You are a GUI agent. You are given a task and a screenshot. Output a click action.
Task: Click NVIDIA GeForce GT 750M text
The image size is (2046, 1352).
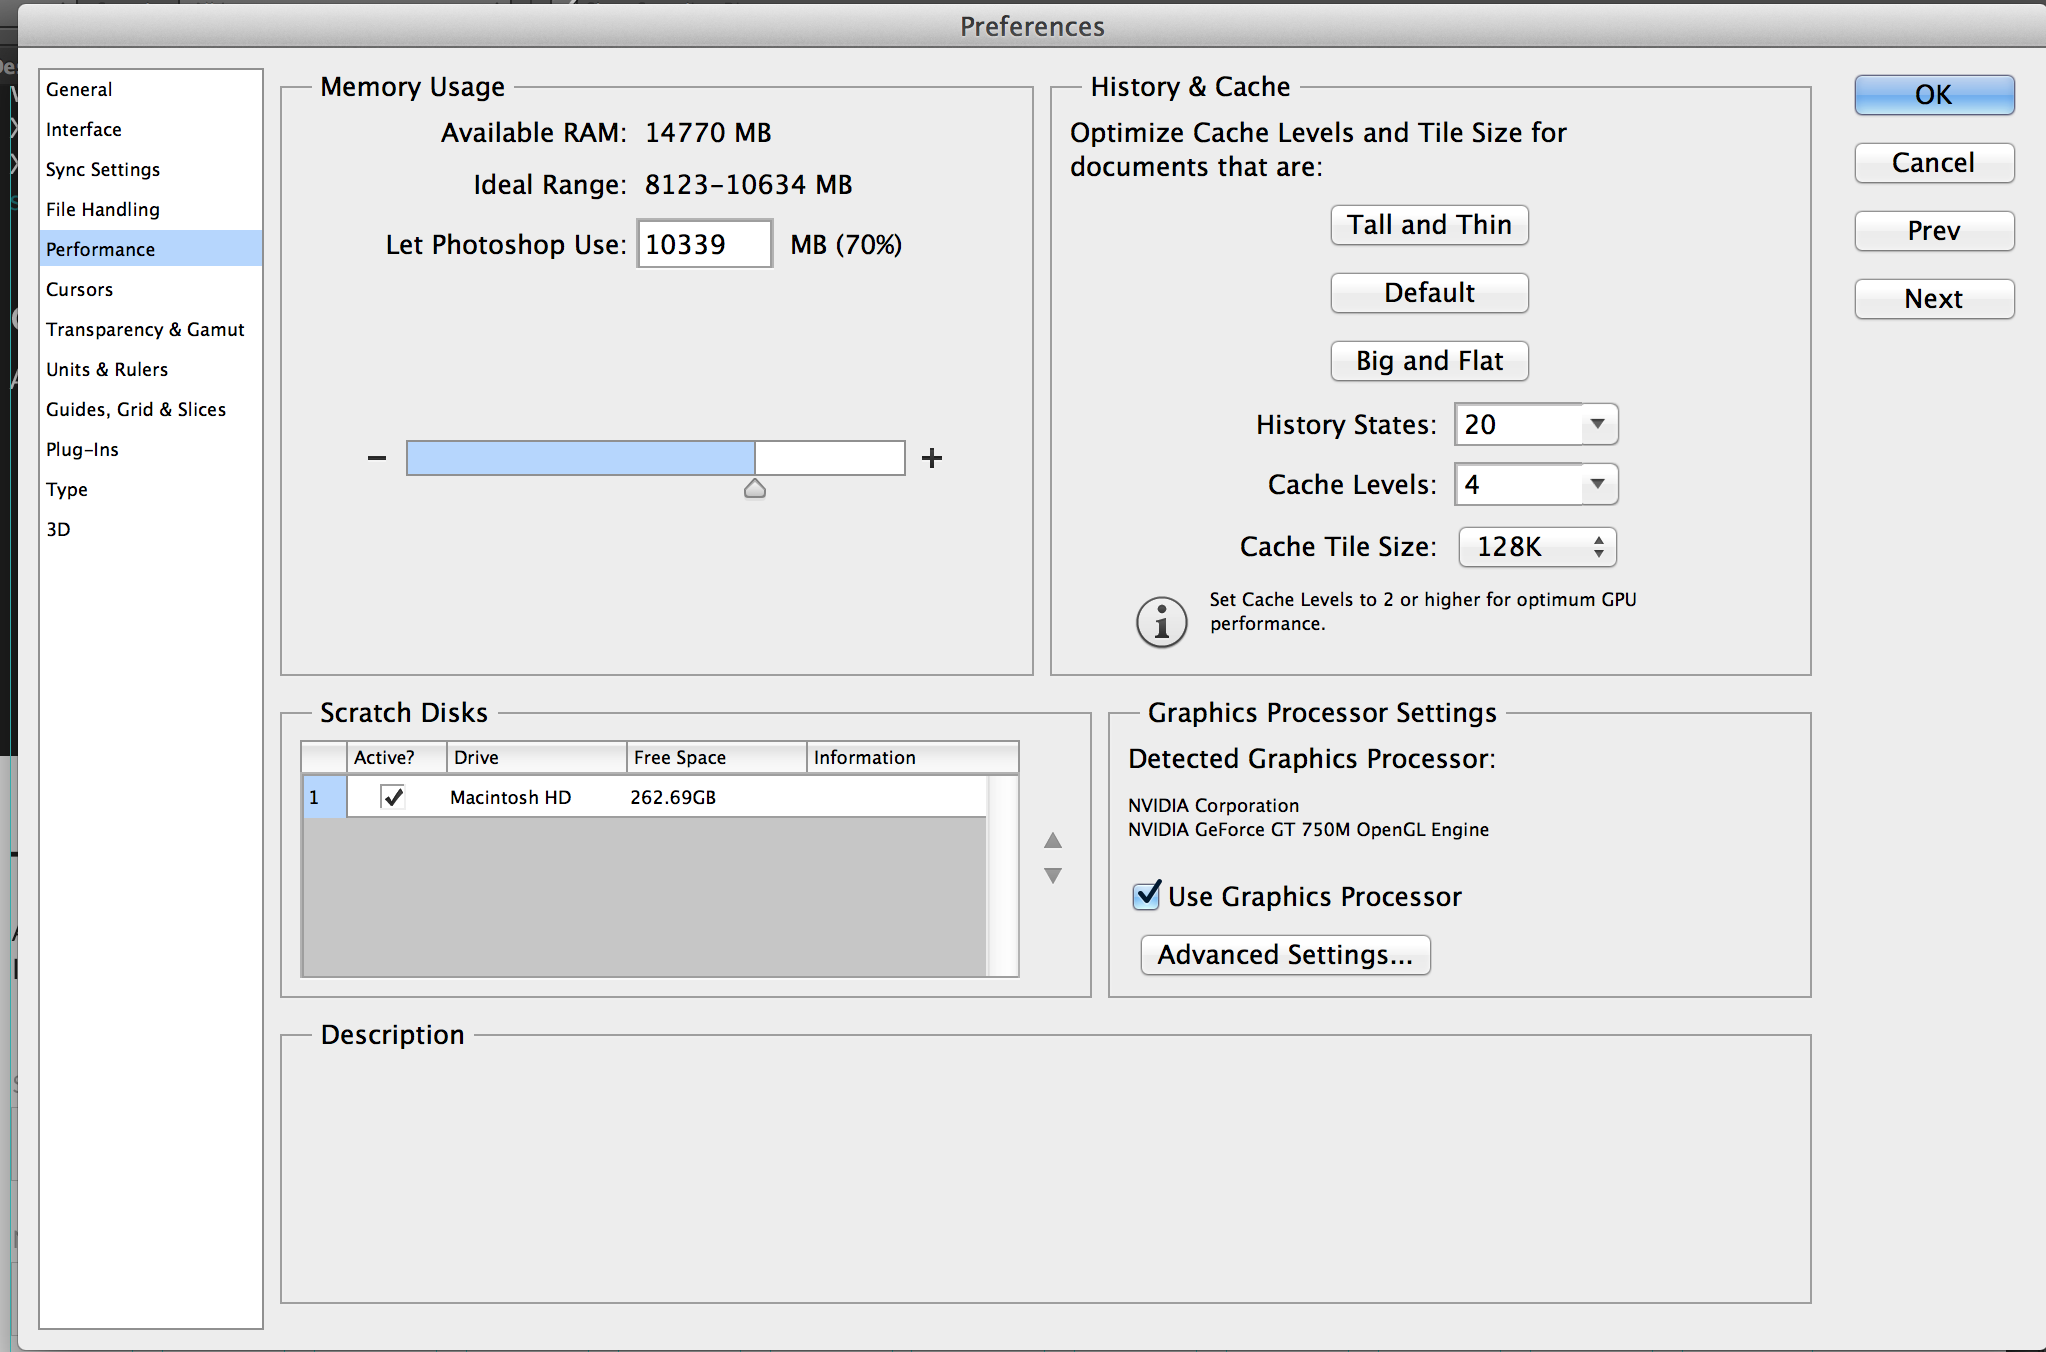(1308, 829)
